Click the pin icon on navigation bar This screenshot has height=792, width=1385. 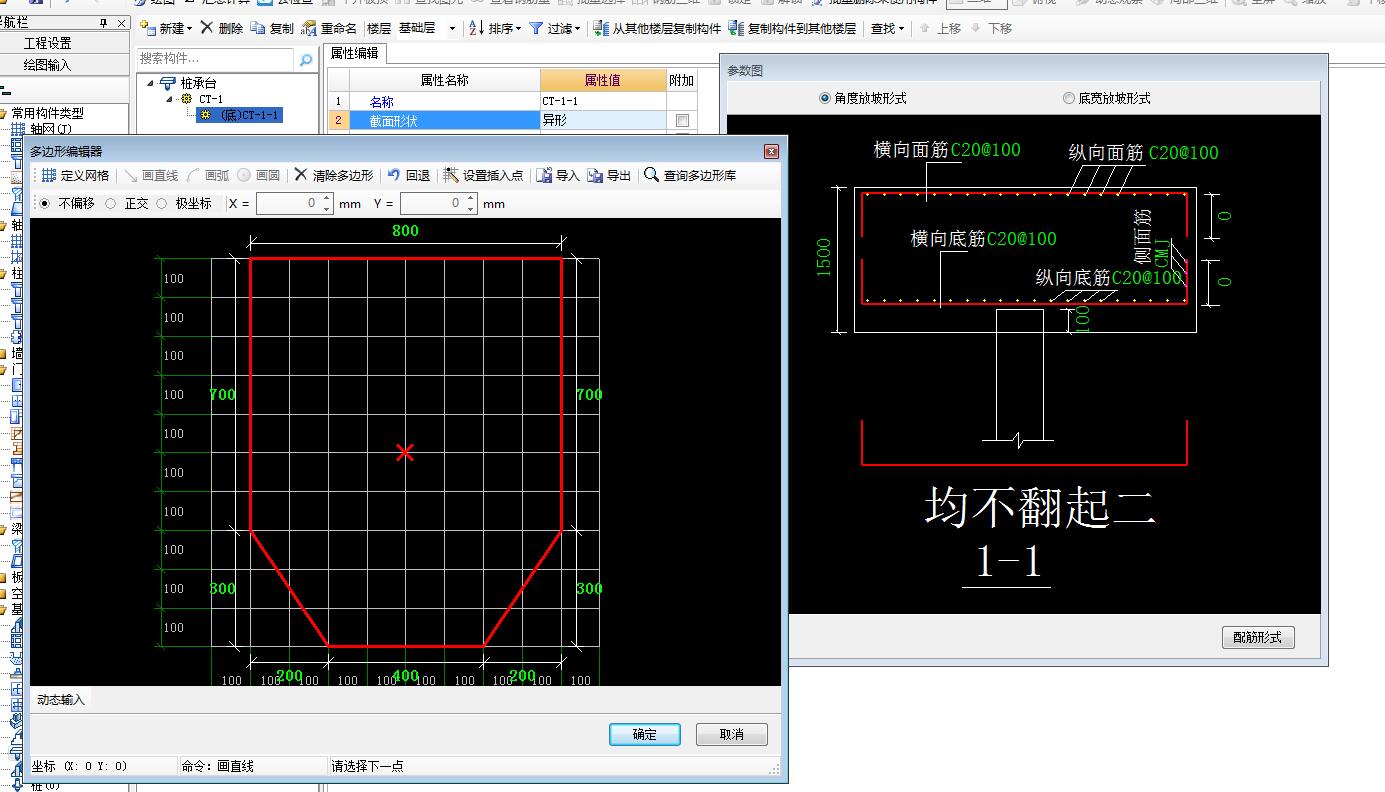pos(104,23)
